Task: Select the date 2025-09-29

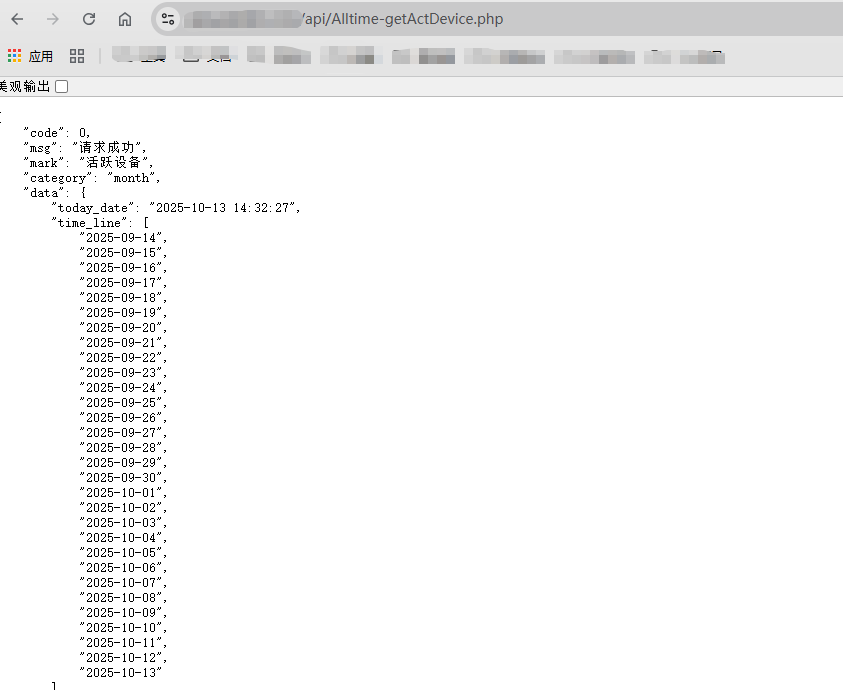Action: click(120, 463)
